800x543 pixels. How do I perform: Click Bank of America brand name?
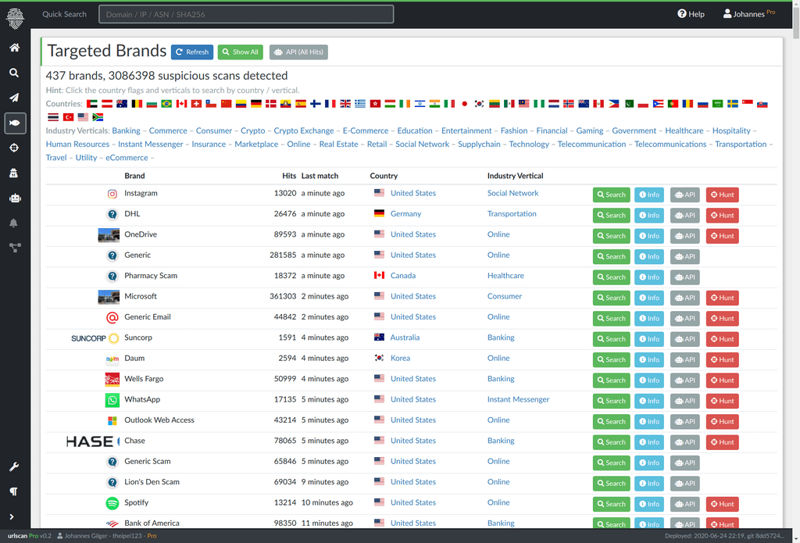[152, 523]
